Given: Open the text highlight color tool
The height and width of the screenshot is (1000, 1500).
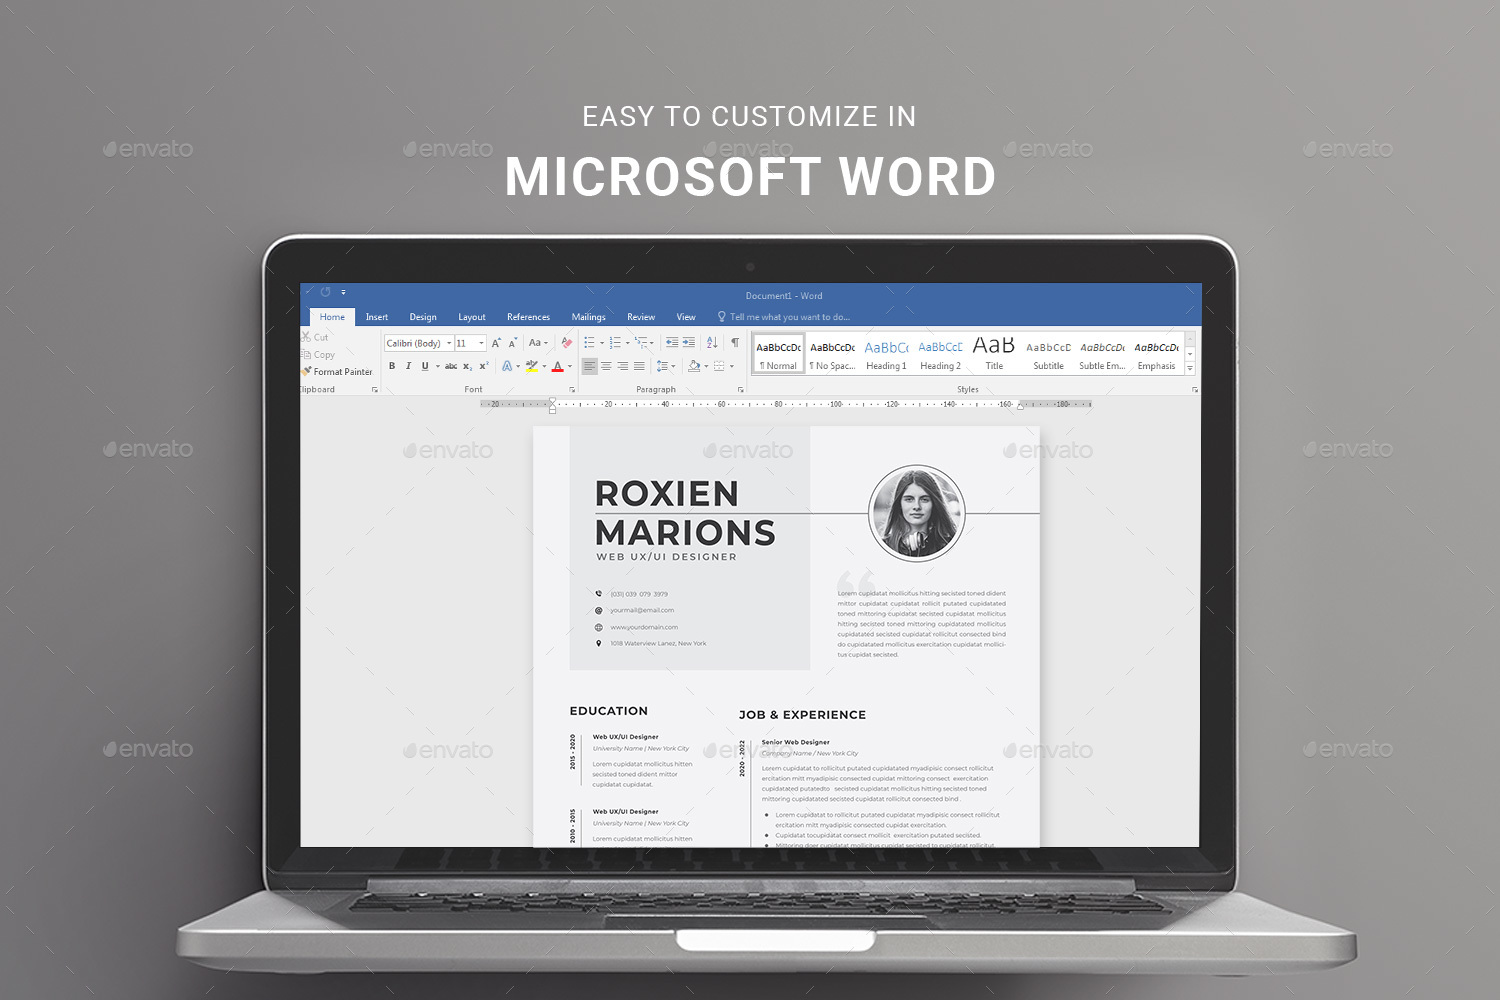Looking at the screenshot, I should pos(532,366).
